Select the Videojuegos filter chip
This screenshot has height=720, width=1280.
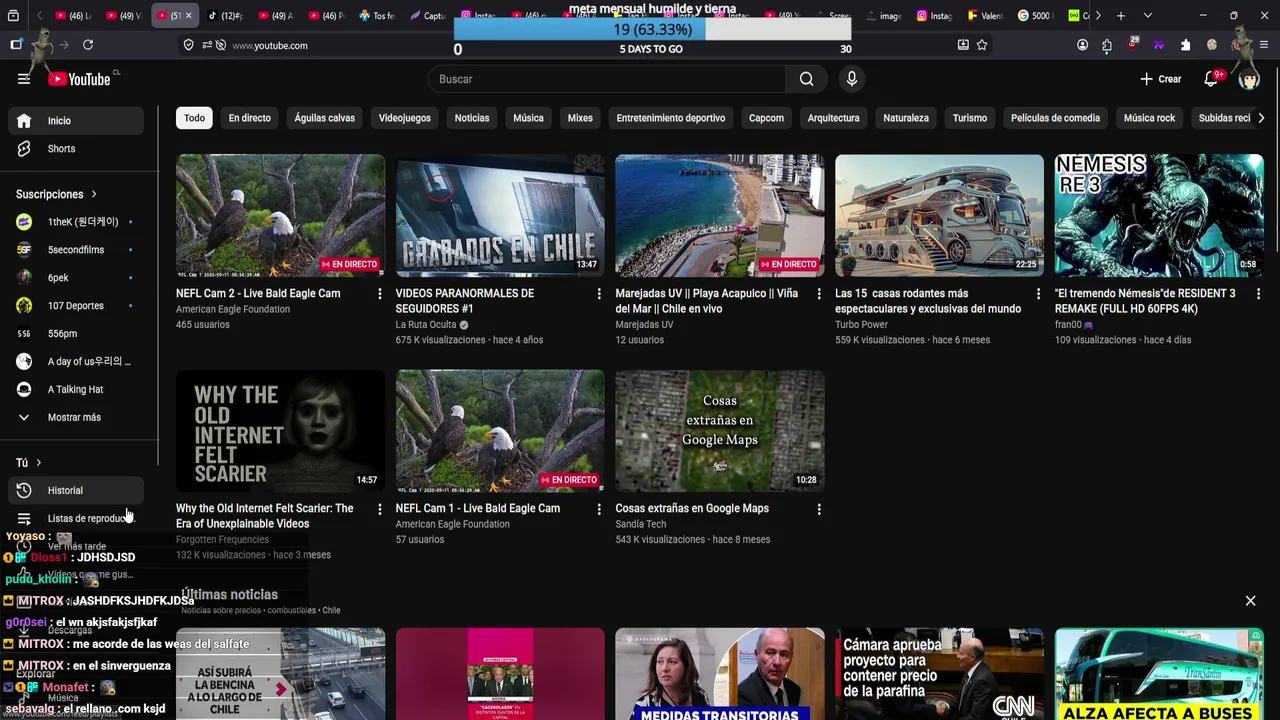click(x=404, y=118)
